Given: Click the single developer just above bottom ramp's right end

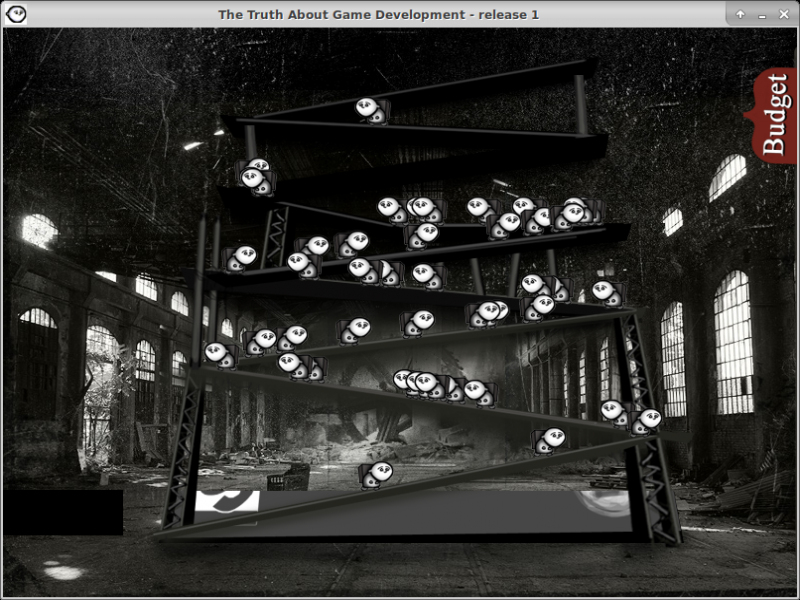Looking at the screenshot, I should (x=549, y=439).
